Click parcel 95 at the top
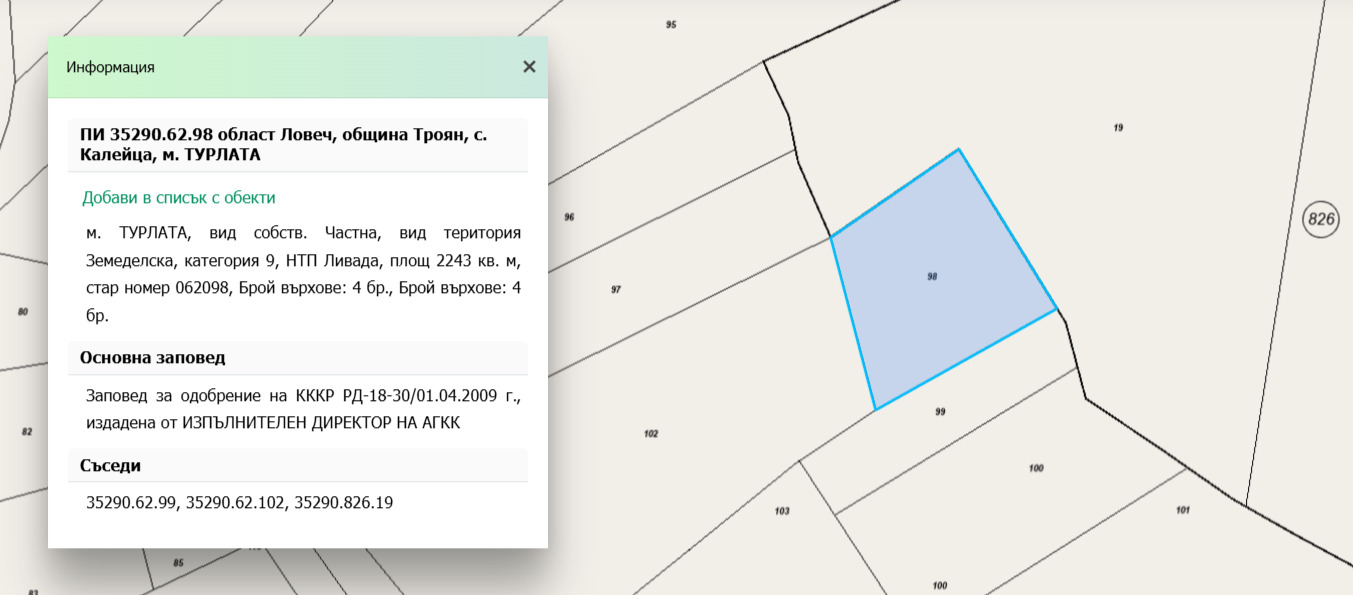The width and height of the screenshot is (1353, 595). [671, 24]
